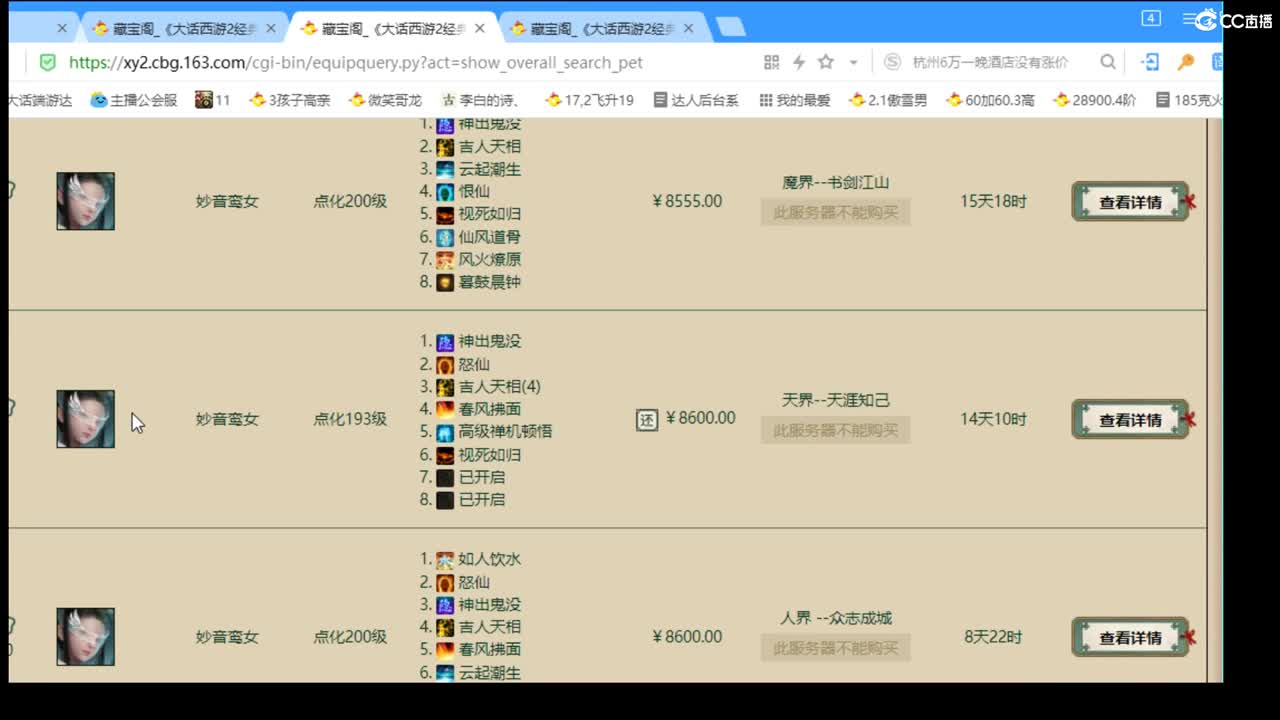
Task: Click the 暮鼓晨钟 skill icon
Action: 445,282
